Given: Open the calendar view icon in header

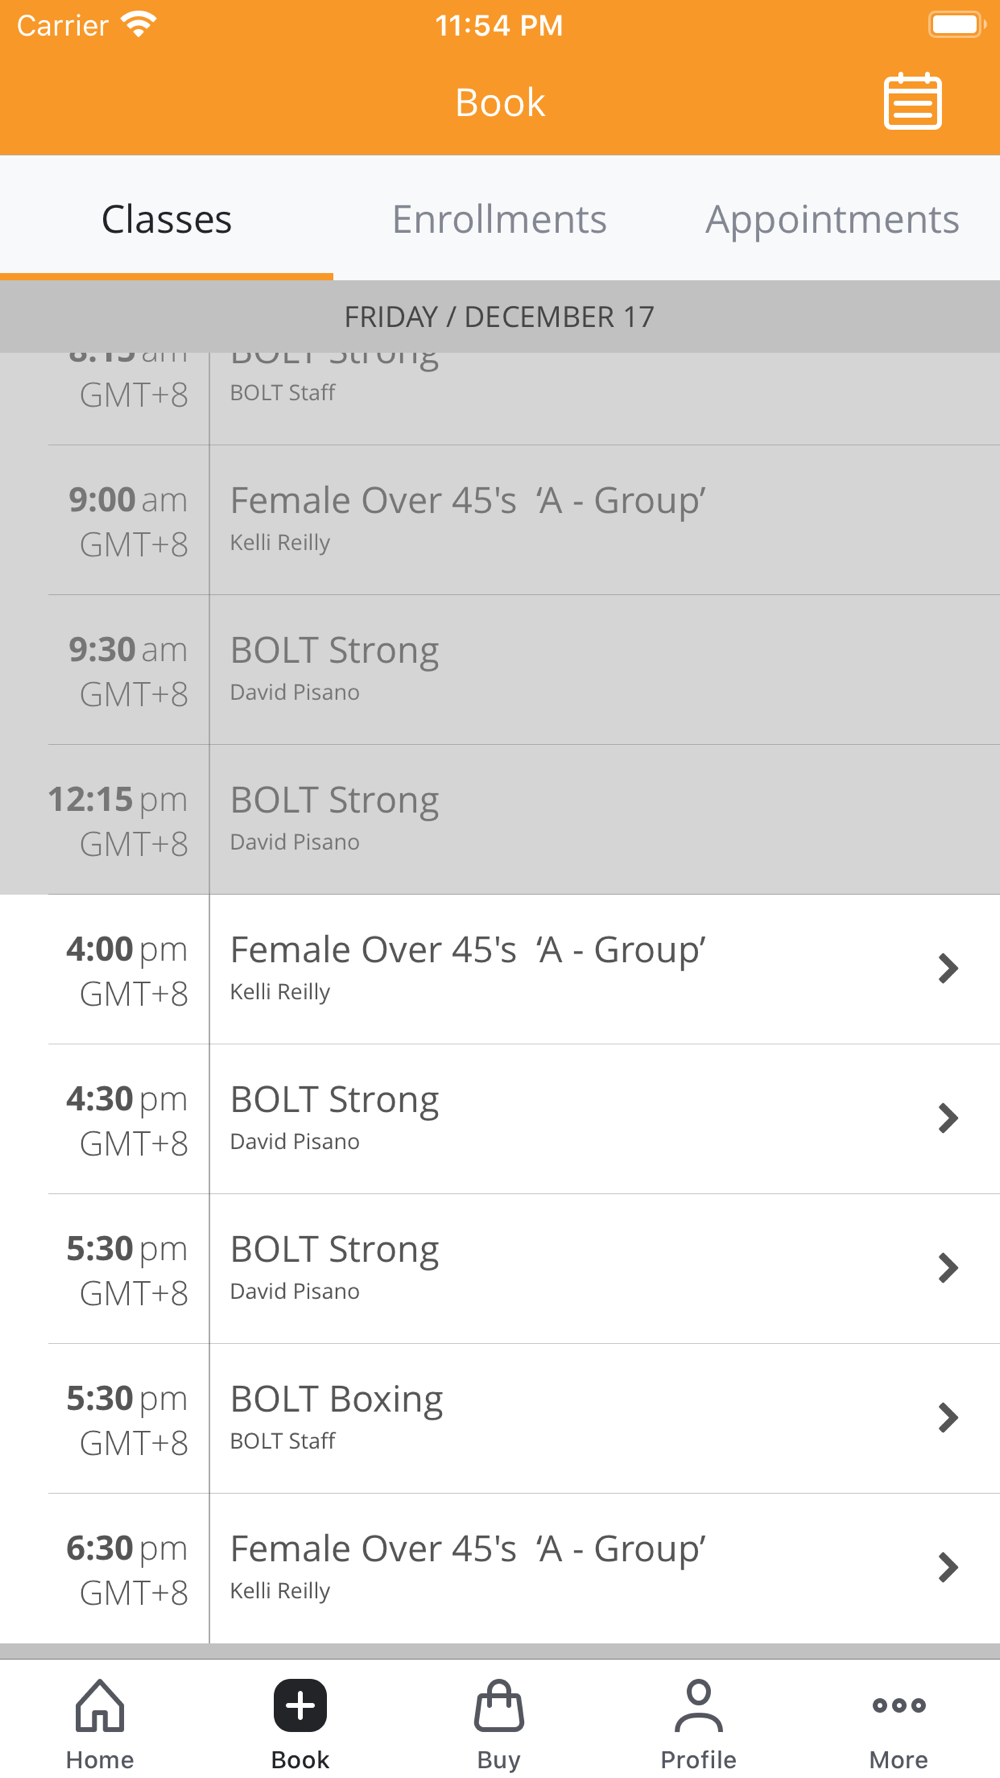Looking at the screenshot, I should coord(912,102).
